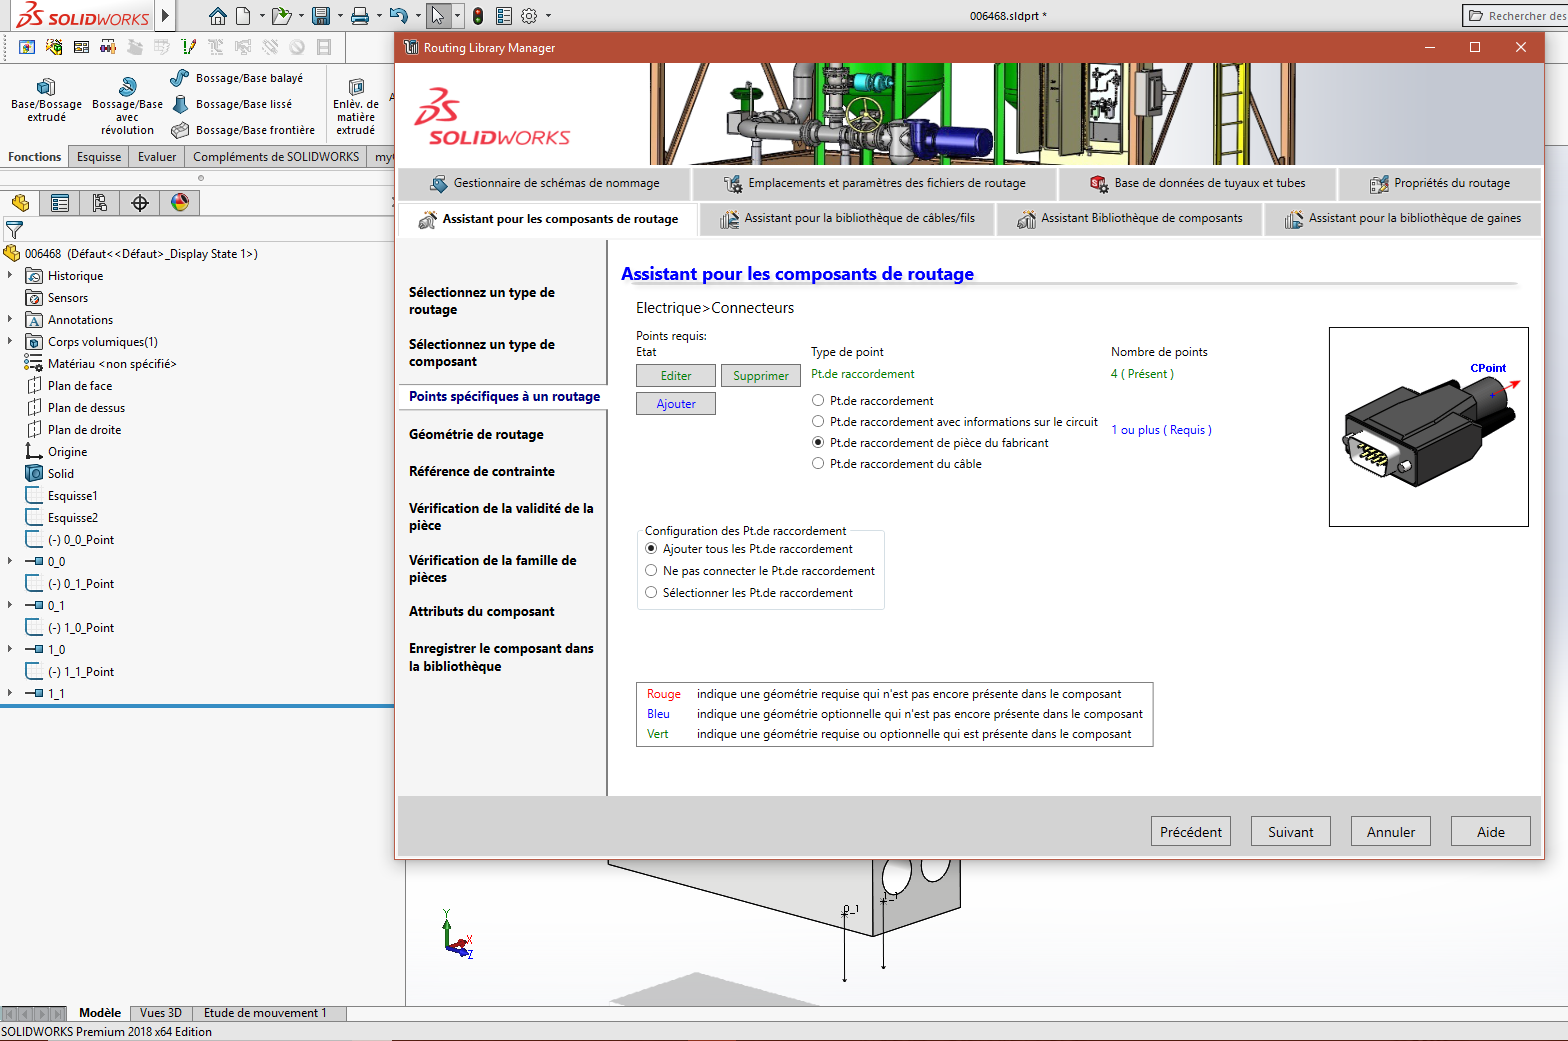Click the green-red pencil routing toolbar icon
The image size is (1568, 1041).
tap(189, 47)
